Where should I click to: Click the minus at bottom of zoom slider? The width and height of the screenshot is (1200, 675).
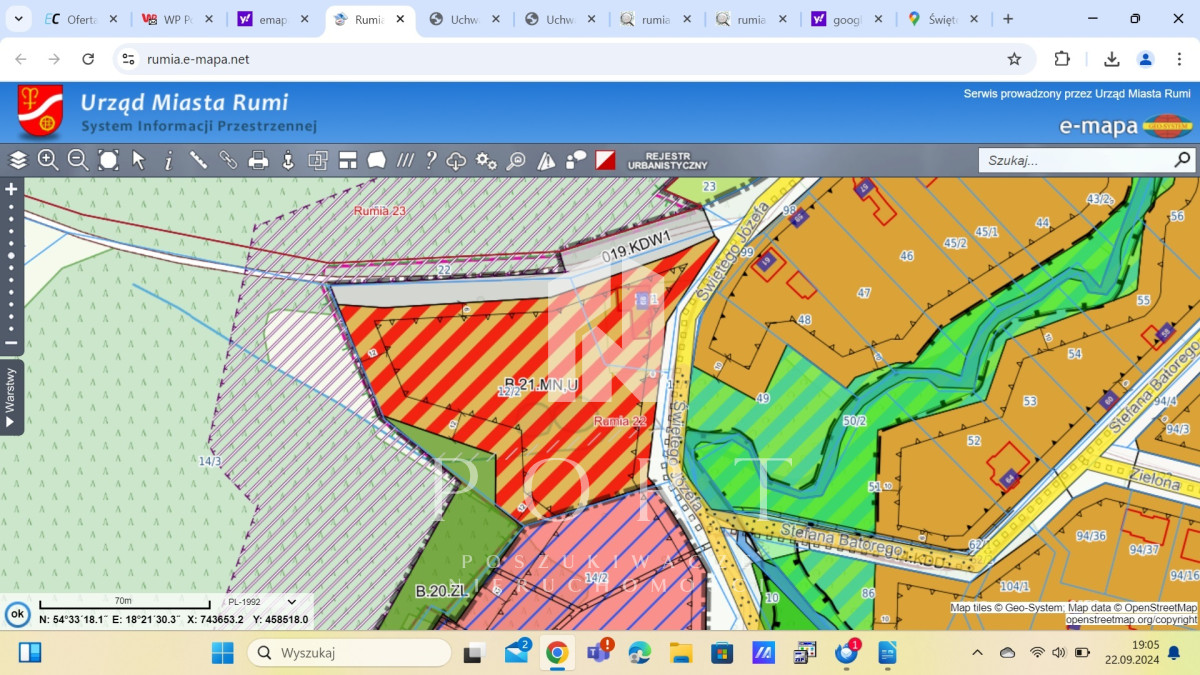[11, 343]
